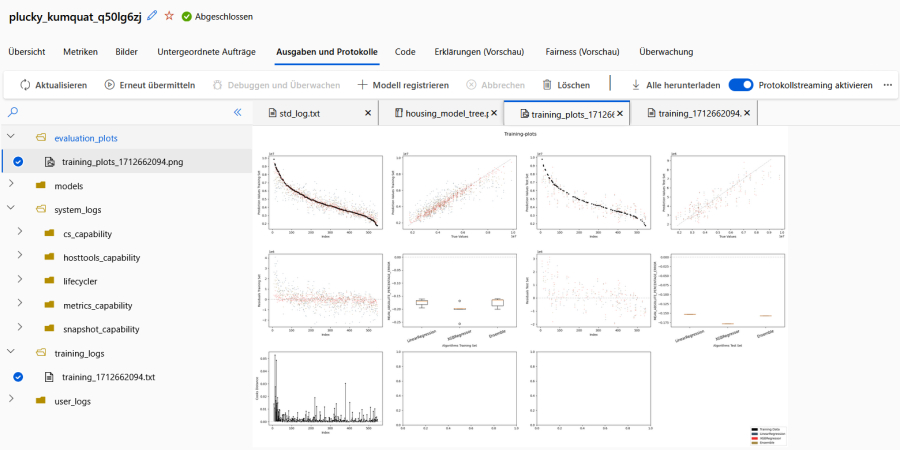Click Erneut übermitteln button
900x450 pixels.
pyautogui.click(x=149, y=86)
